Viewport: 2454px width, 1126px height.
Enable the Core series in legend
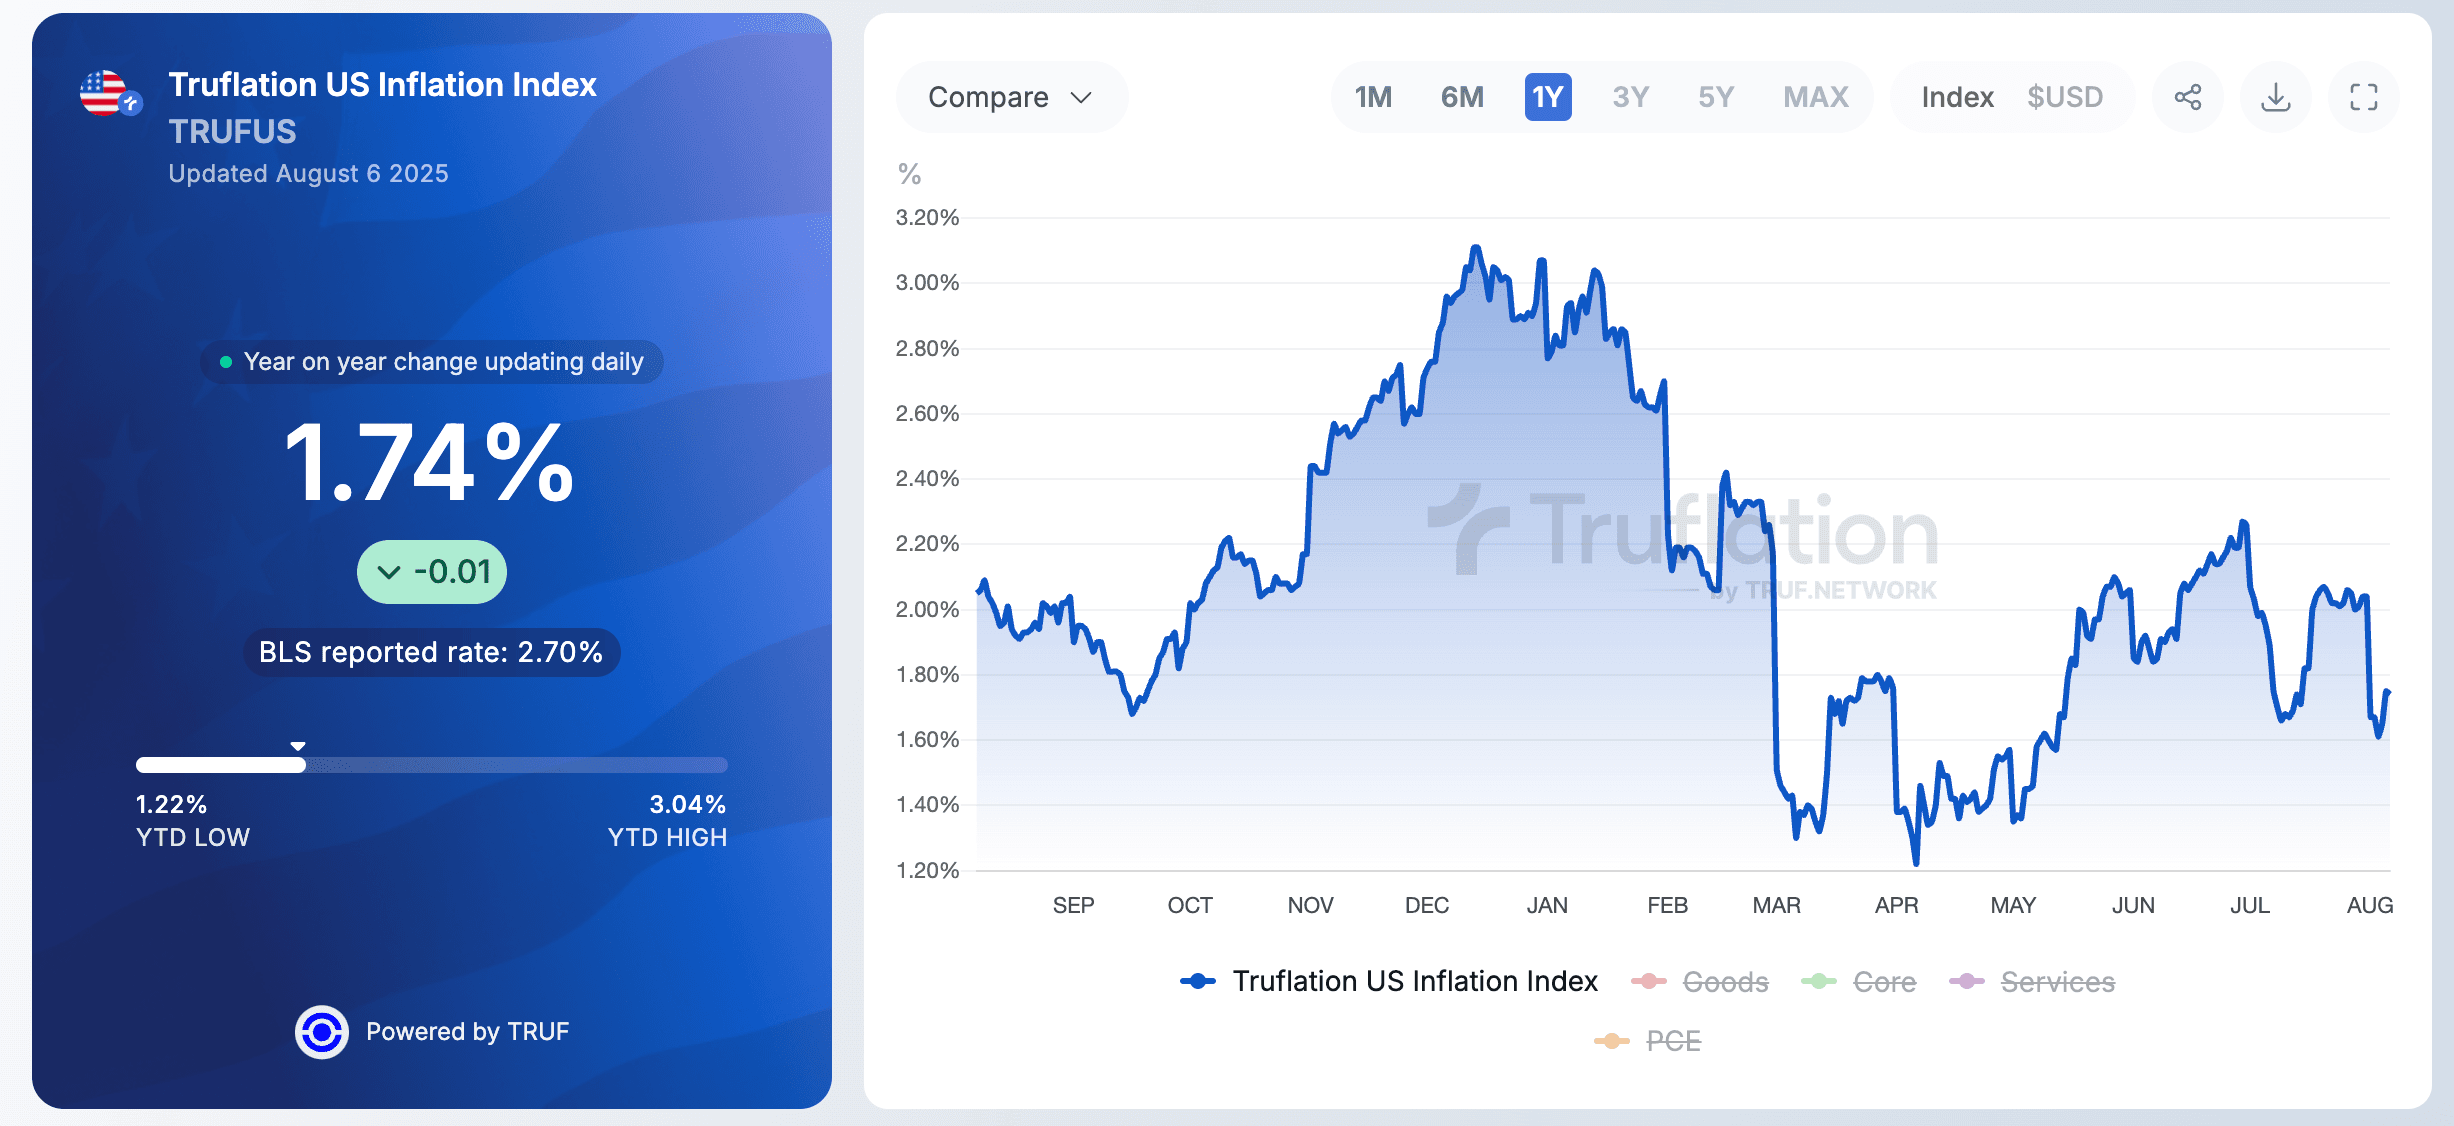point(1859,982)
